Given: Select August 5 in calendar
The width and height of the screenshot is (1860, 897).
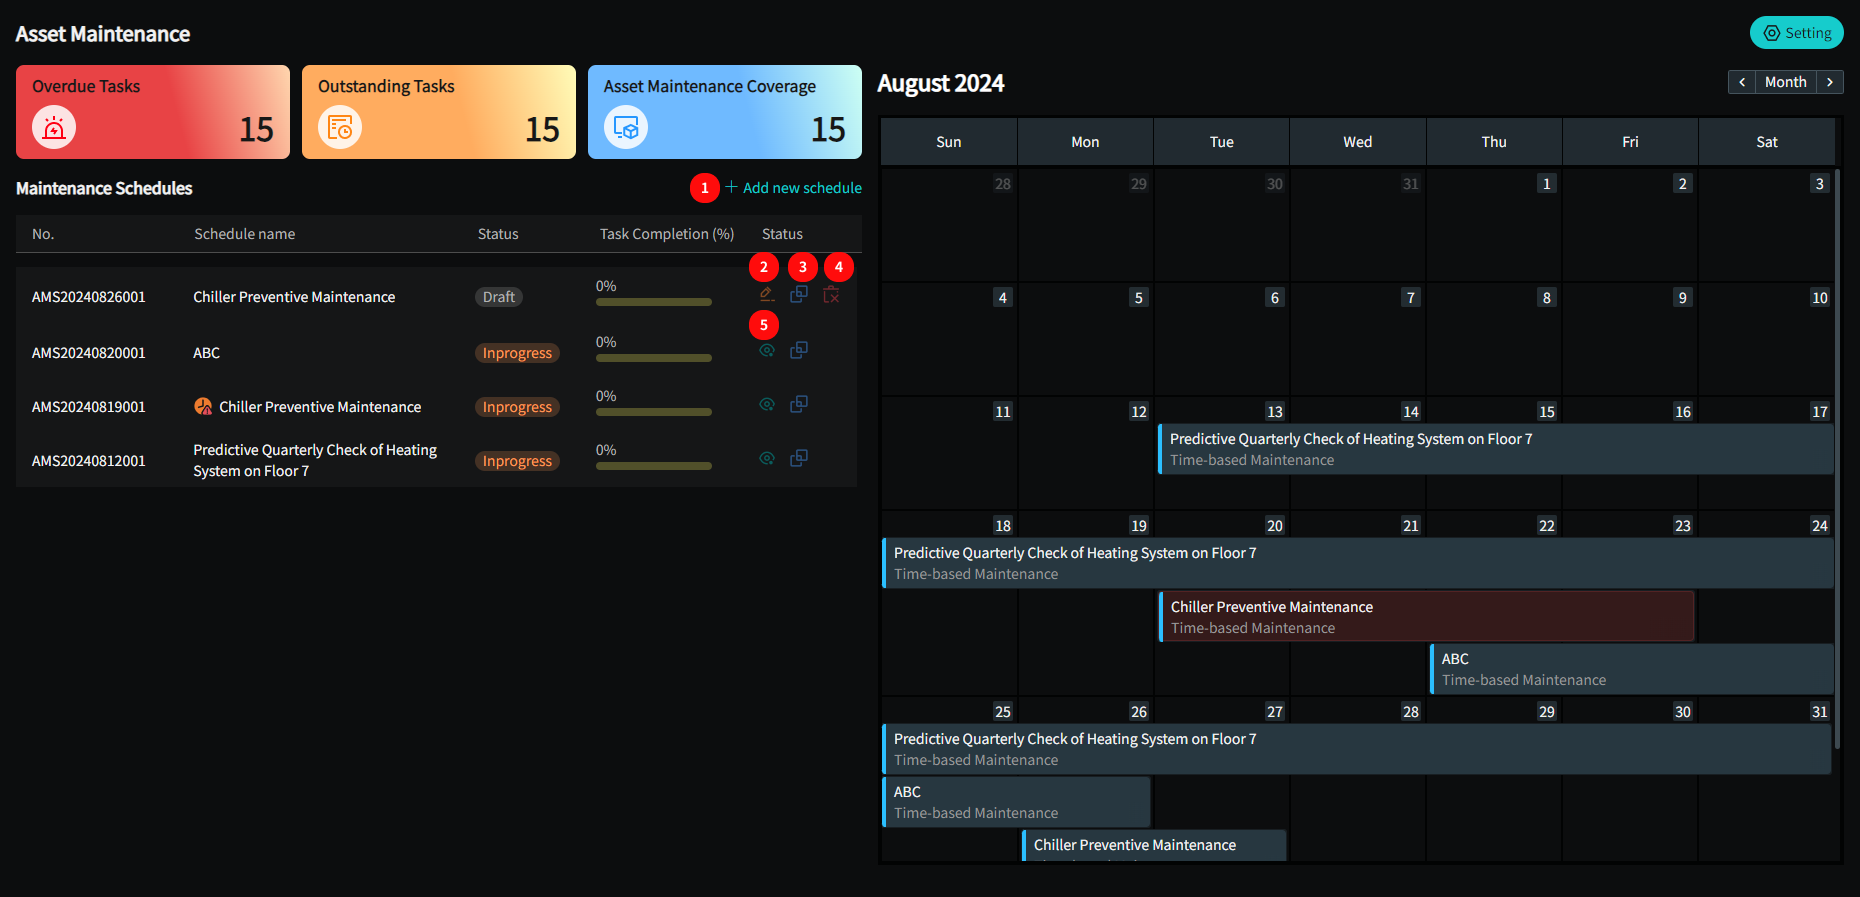Looking at the screenshot, I should point(1138,298).
